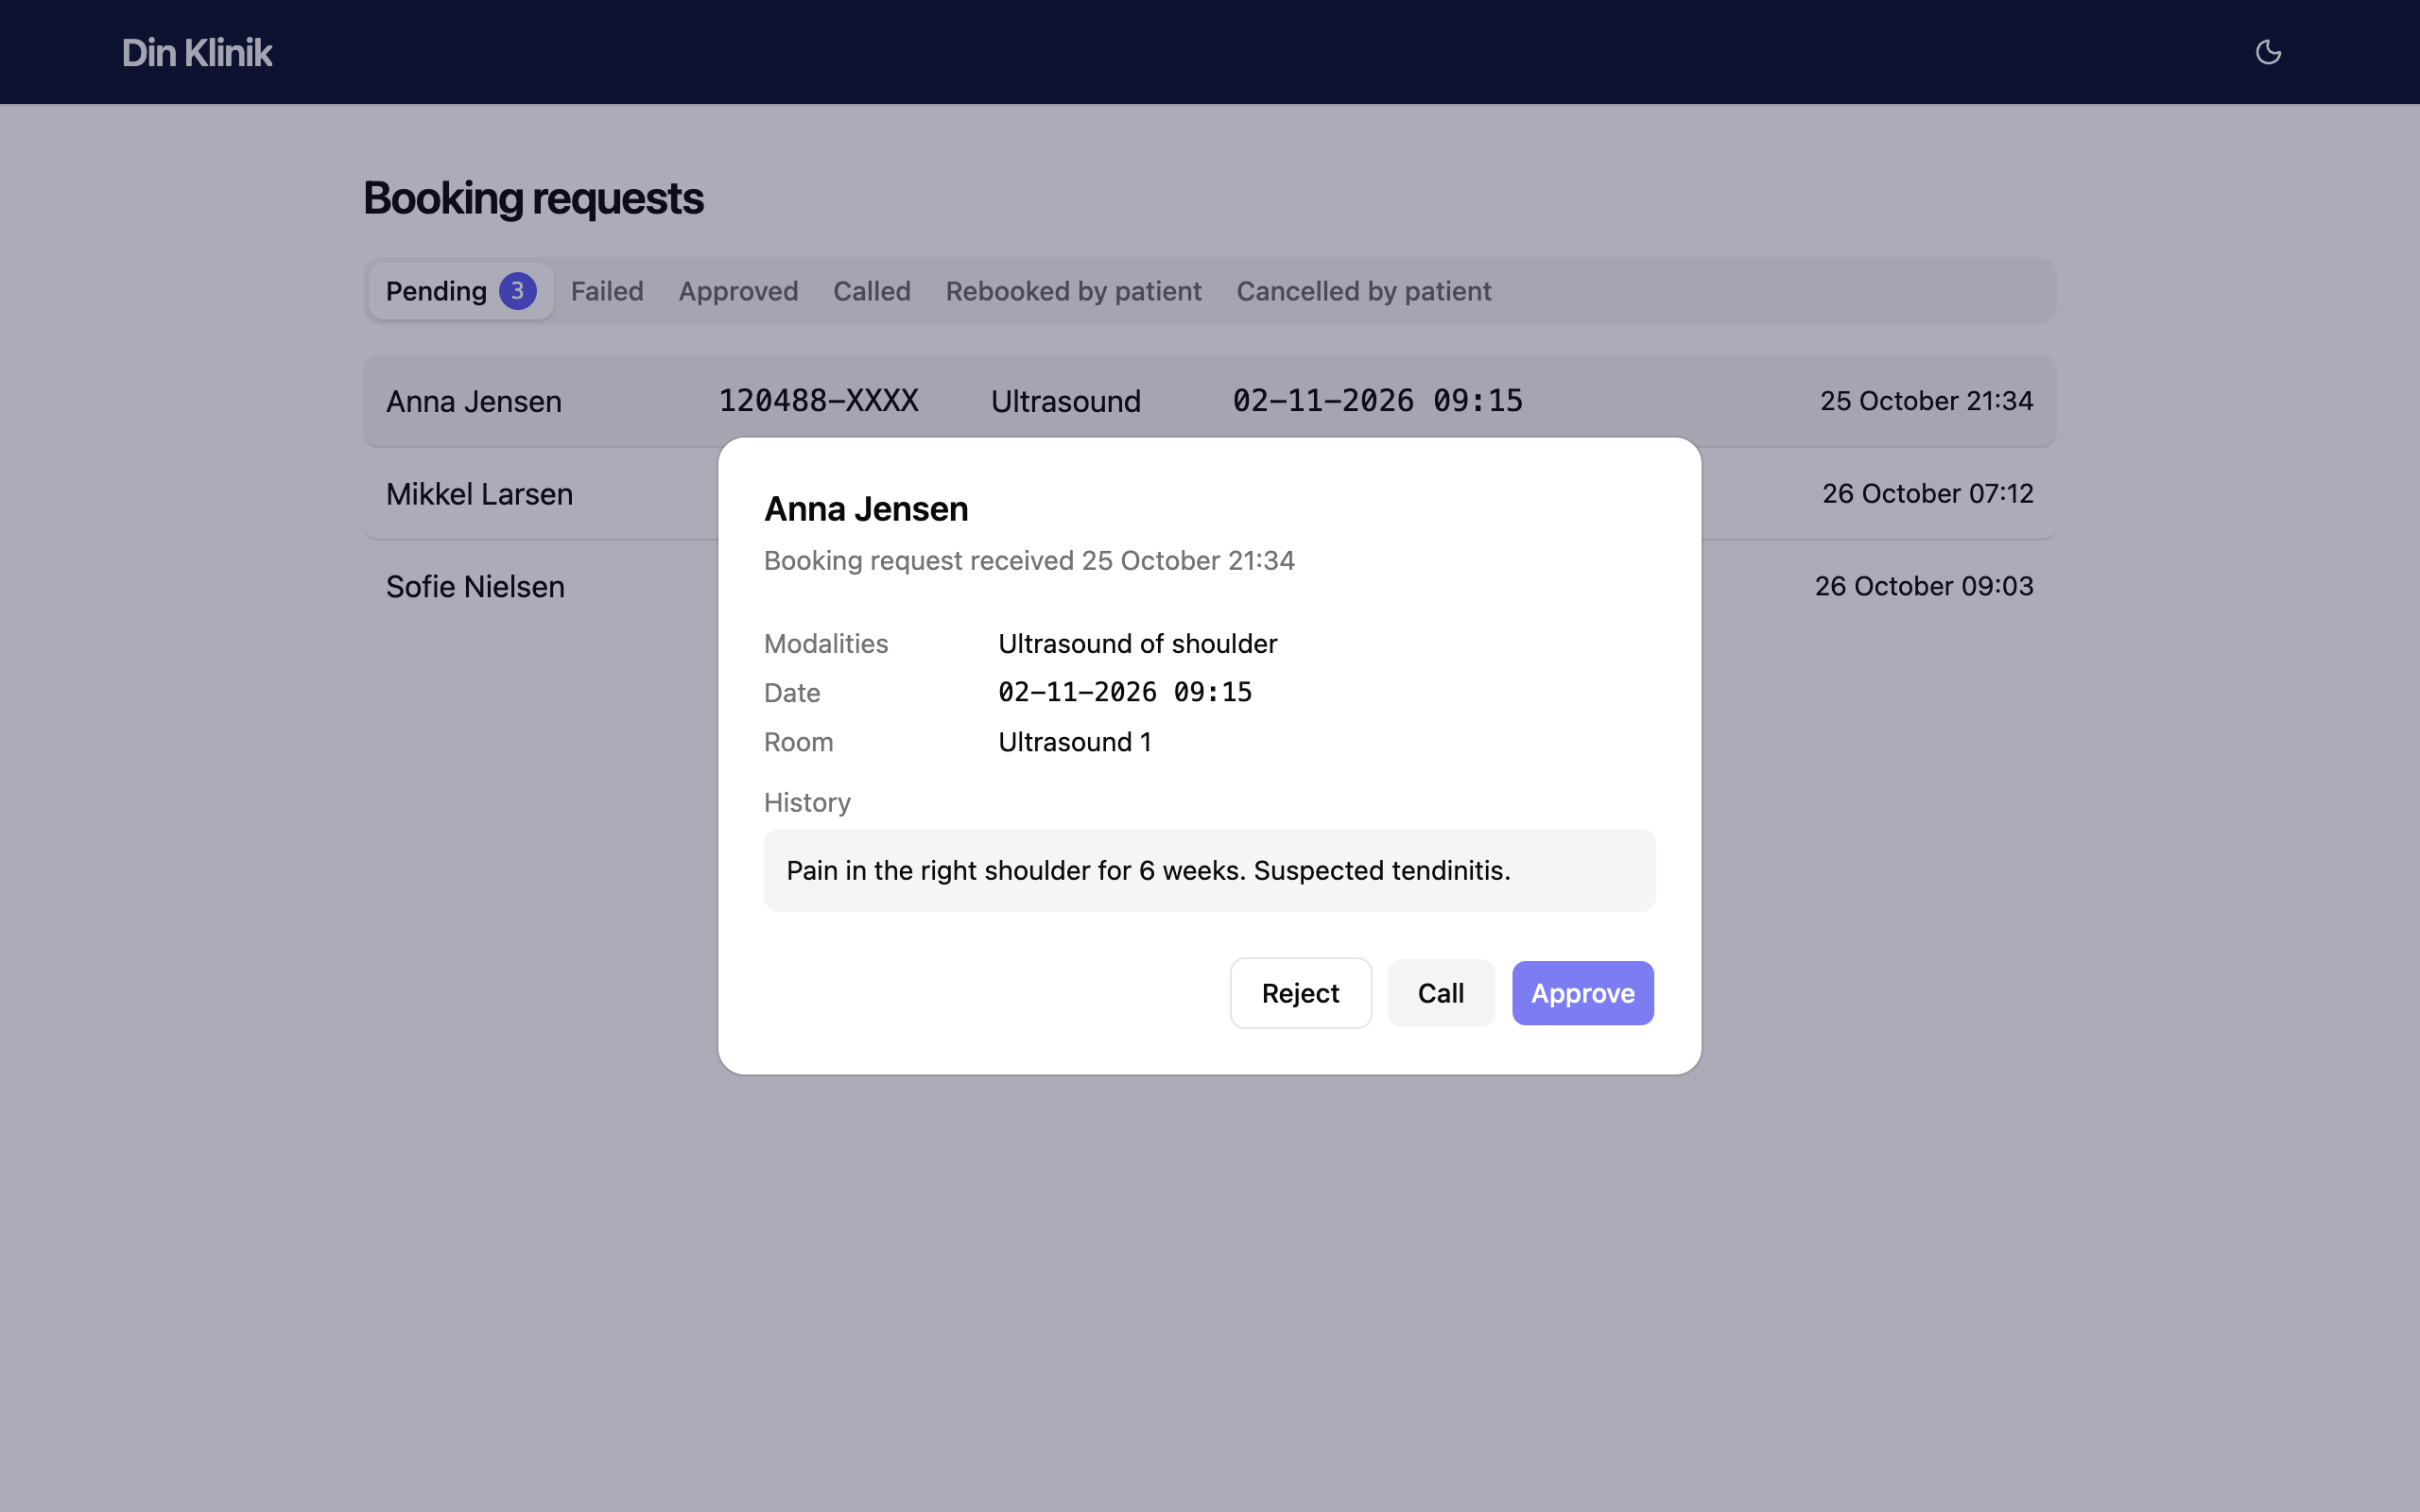Click the Room label in dialog
This screenshot has height=1512, width=2420.
pyautogui.click(x=798, y=742)
